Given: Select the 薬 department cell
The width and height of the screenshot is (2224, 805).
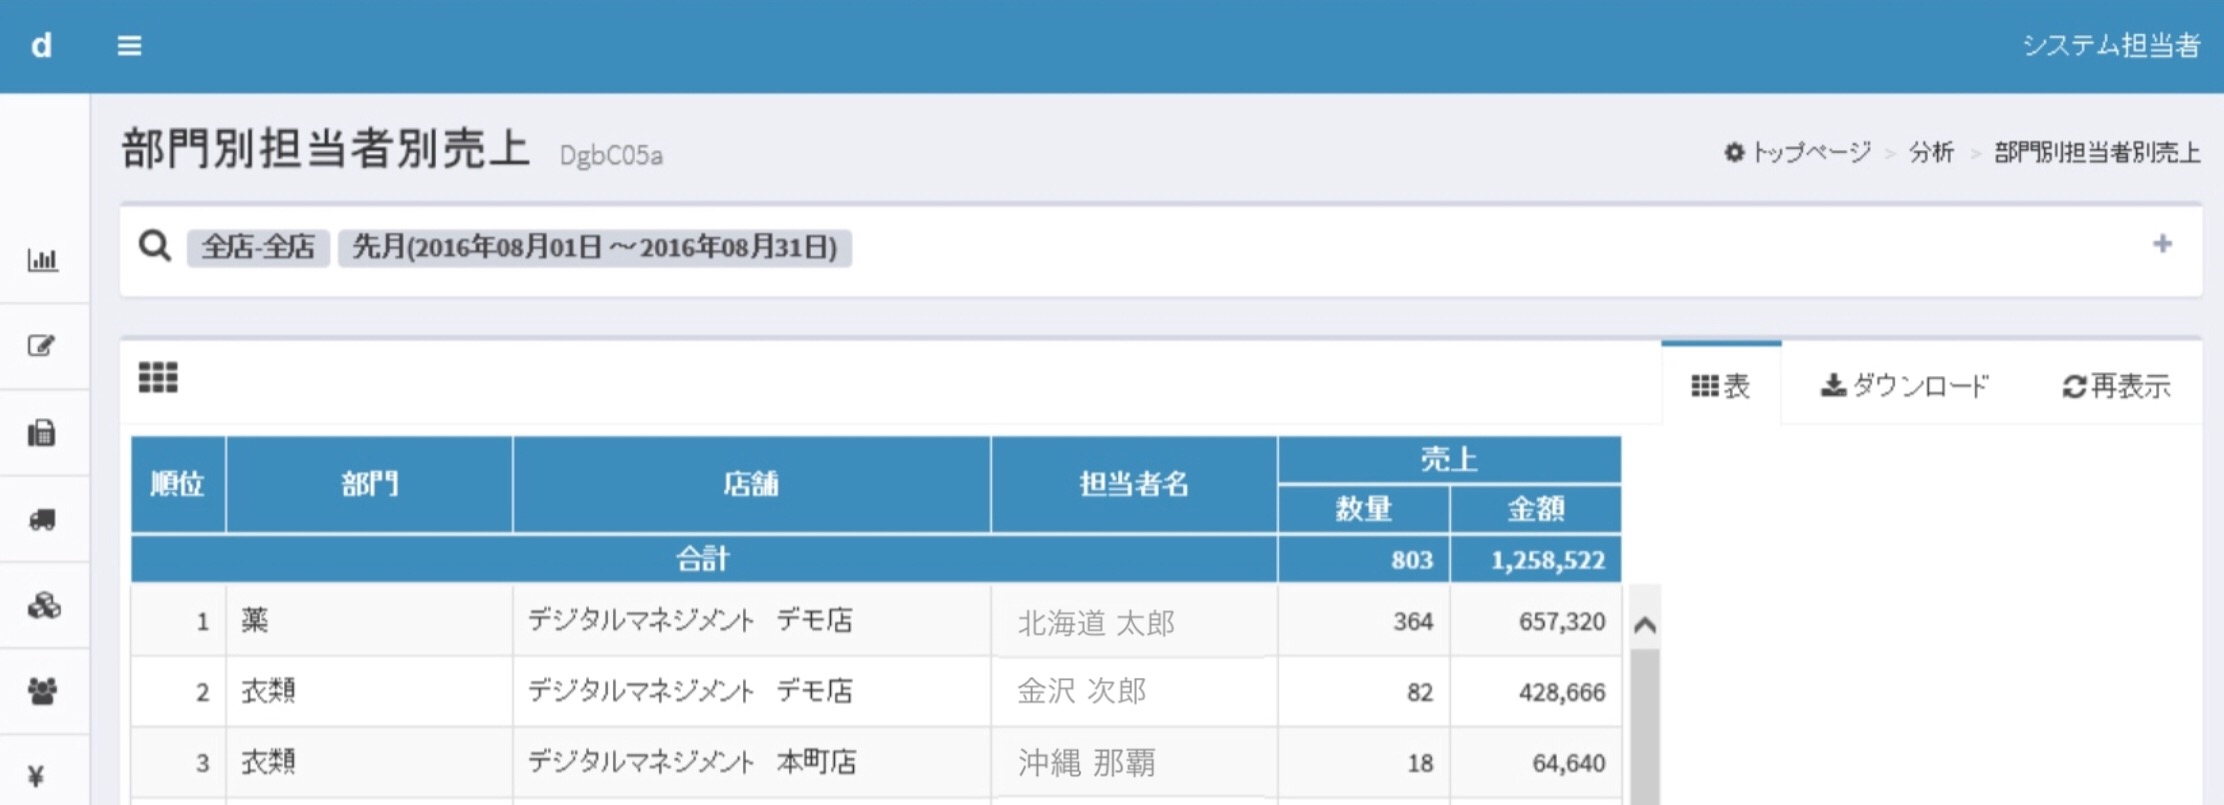Looking at the screenshot, I should [x=370, y=621].
